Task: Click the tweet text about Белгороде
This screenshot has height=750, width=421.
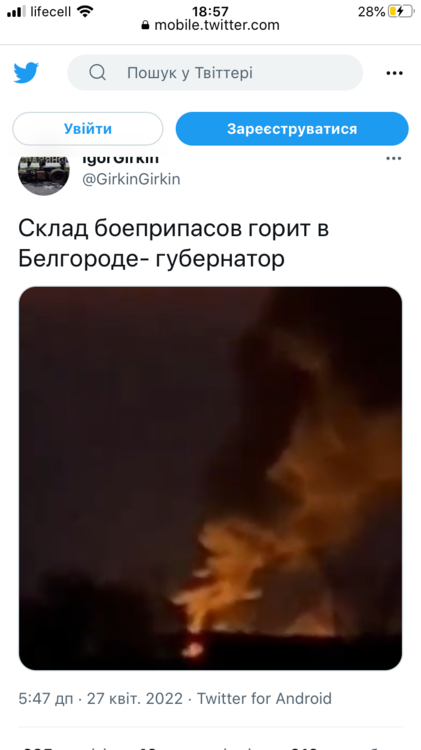Action: 174,244
